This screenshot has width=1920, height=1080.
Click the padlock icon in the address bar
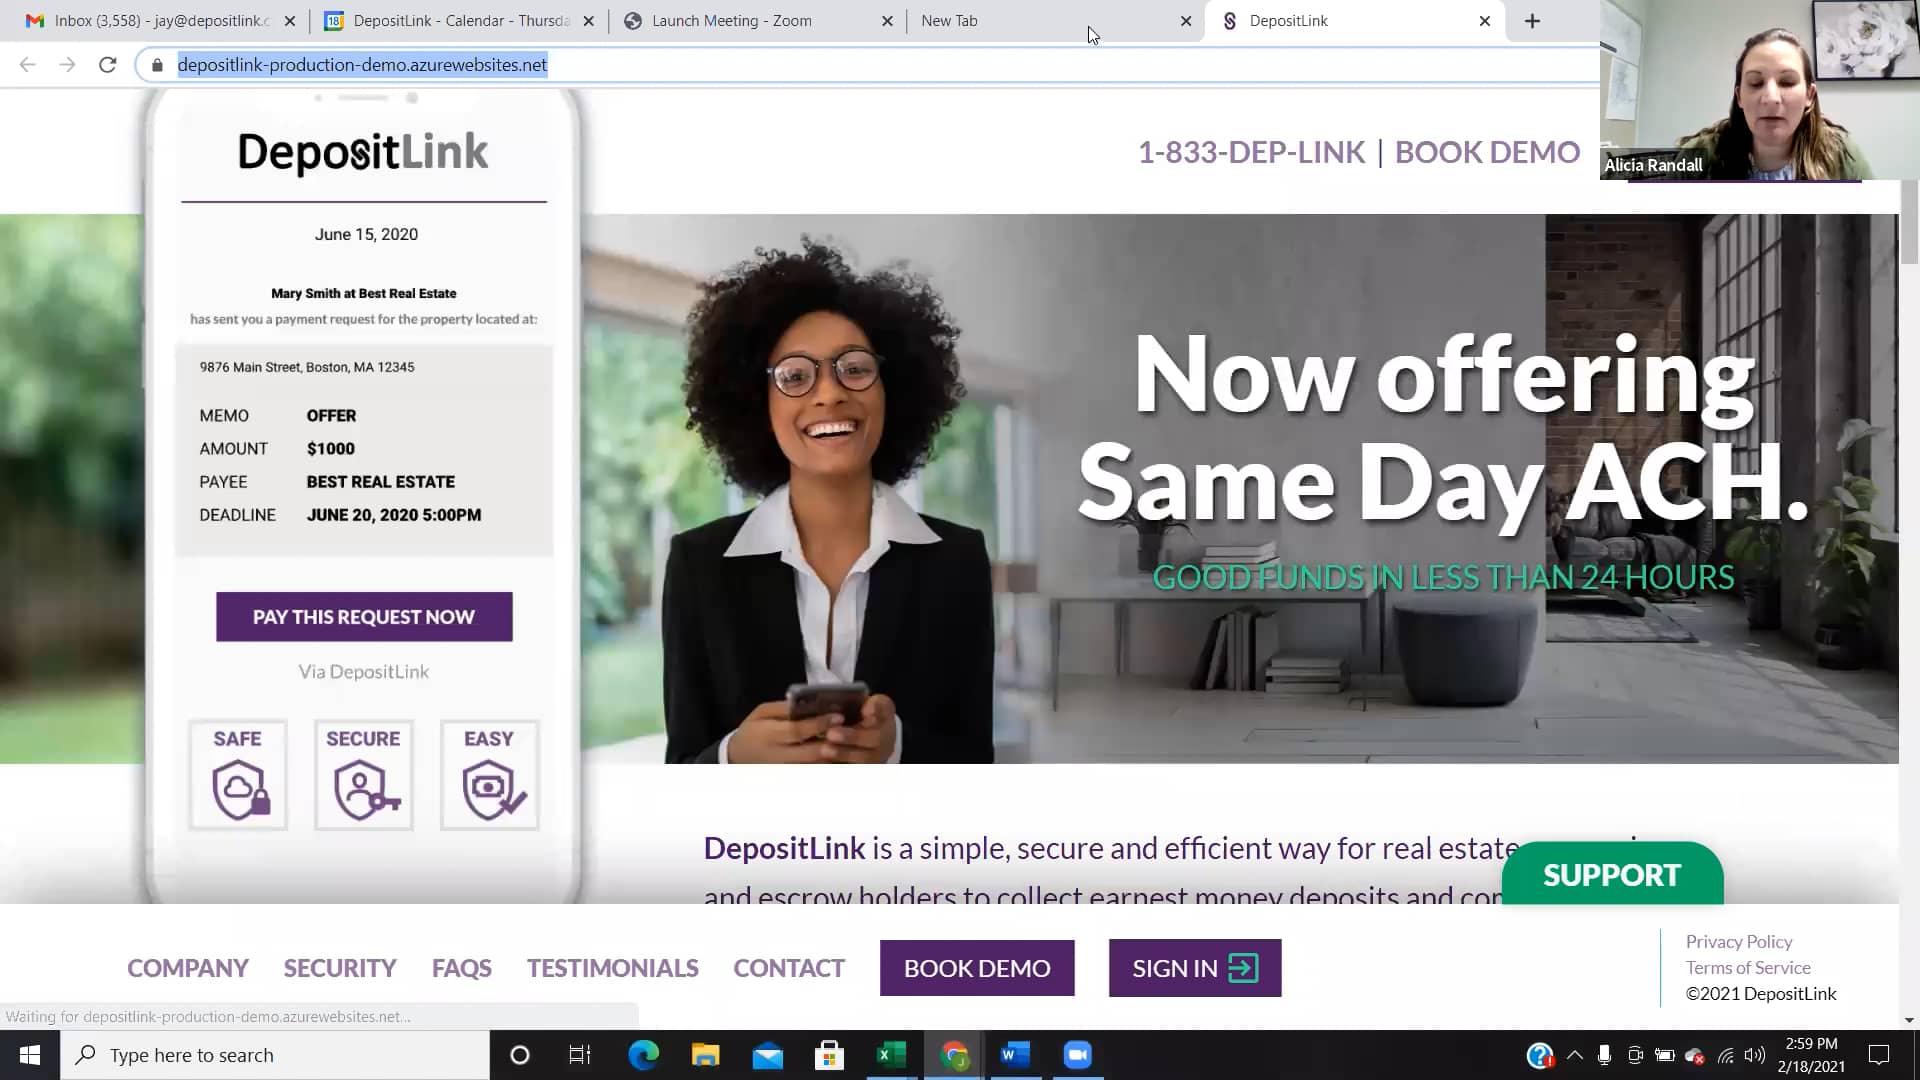[x=156, y=64]
